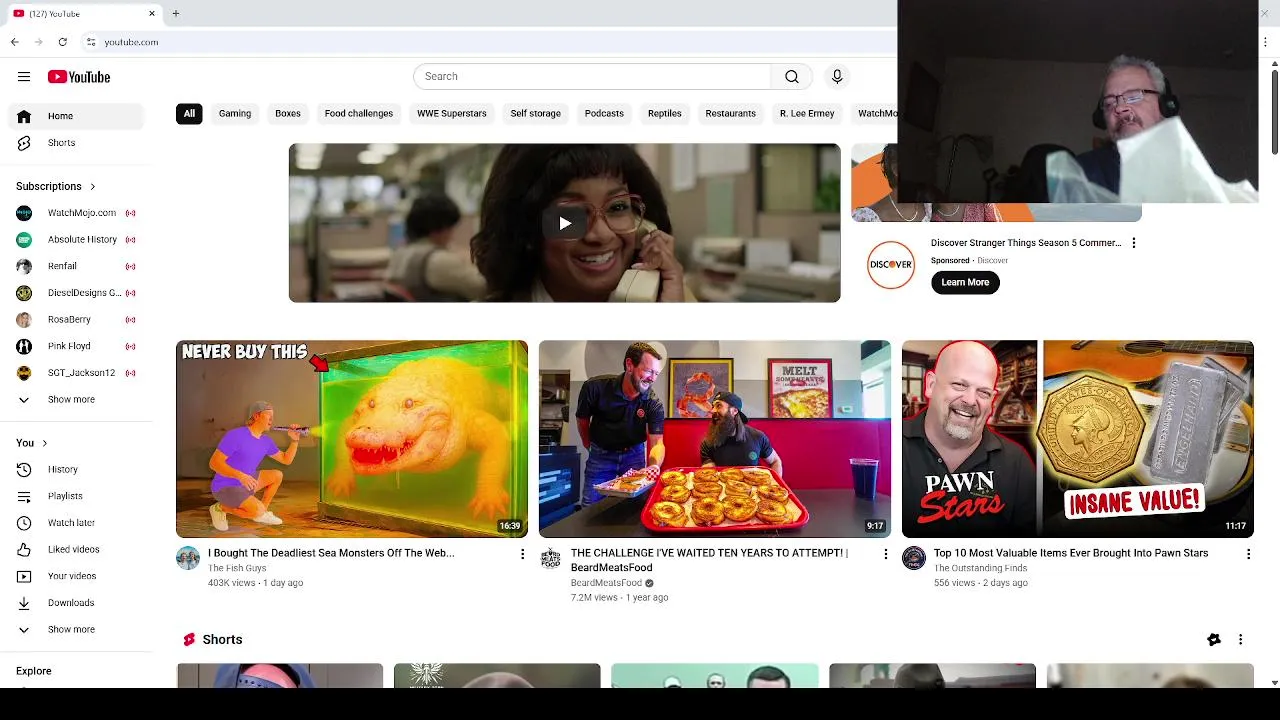The height and width of the screenshot is (720, 1280).
Task: Select the Reptiles filter chip
Action: [x=665, y=114]
